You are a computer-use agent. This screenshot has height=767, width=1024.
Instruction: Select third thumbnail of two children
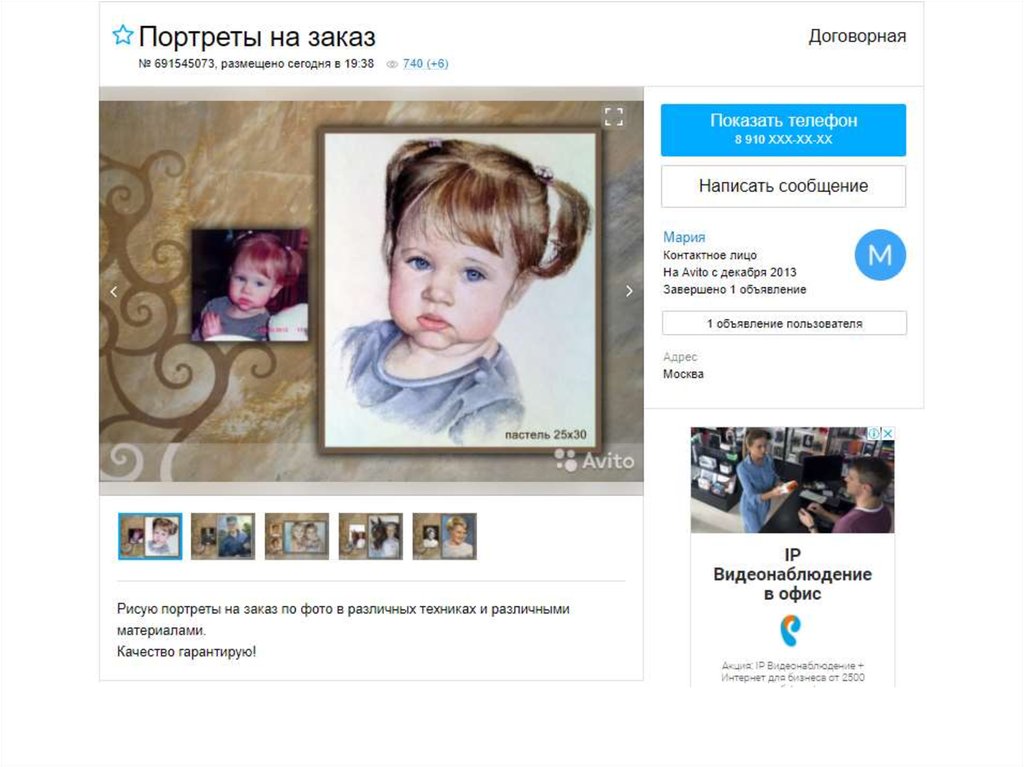(x=297, y=536)
